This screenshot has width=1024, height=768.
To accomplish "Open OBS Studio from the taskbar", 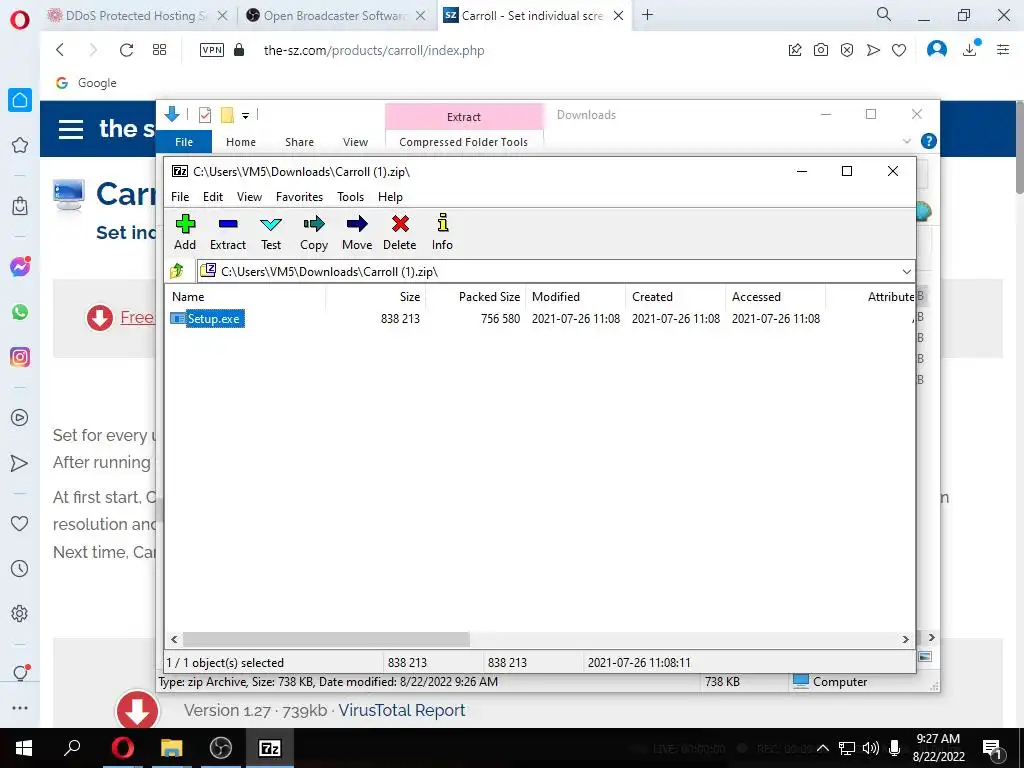I will click(x=220, y=748).
